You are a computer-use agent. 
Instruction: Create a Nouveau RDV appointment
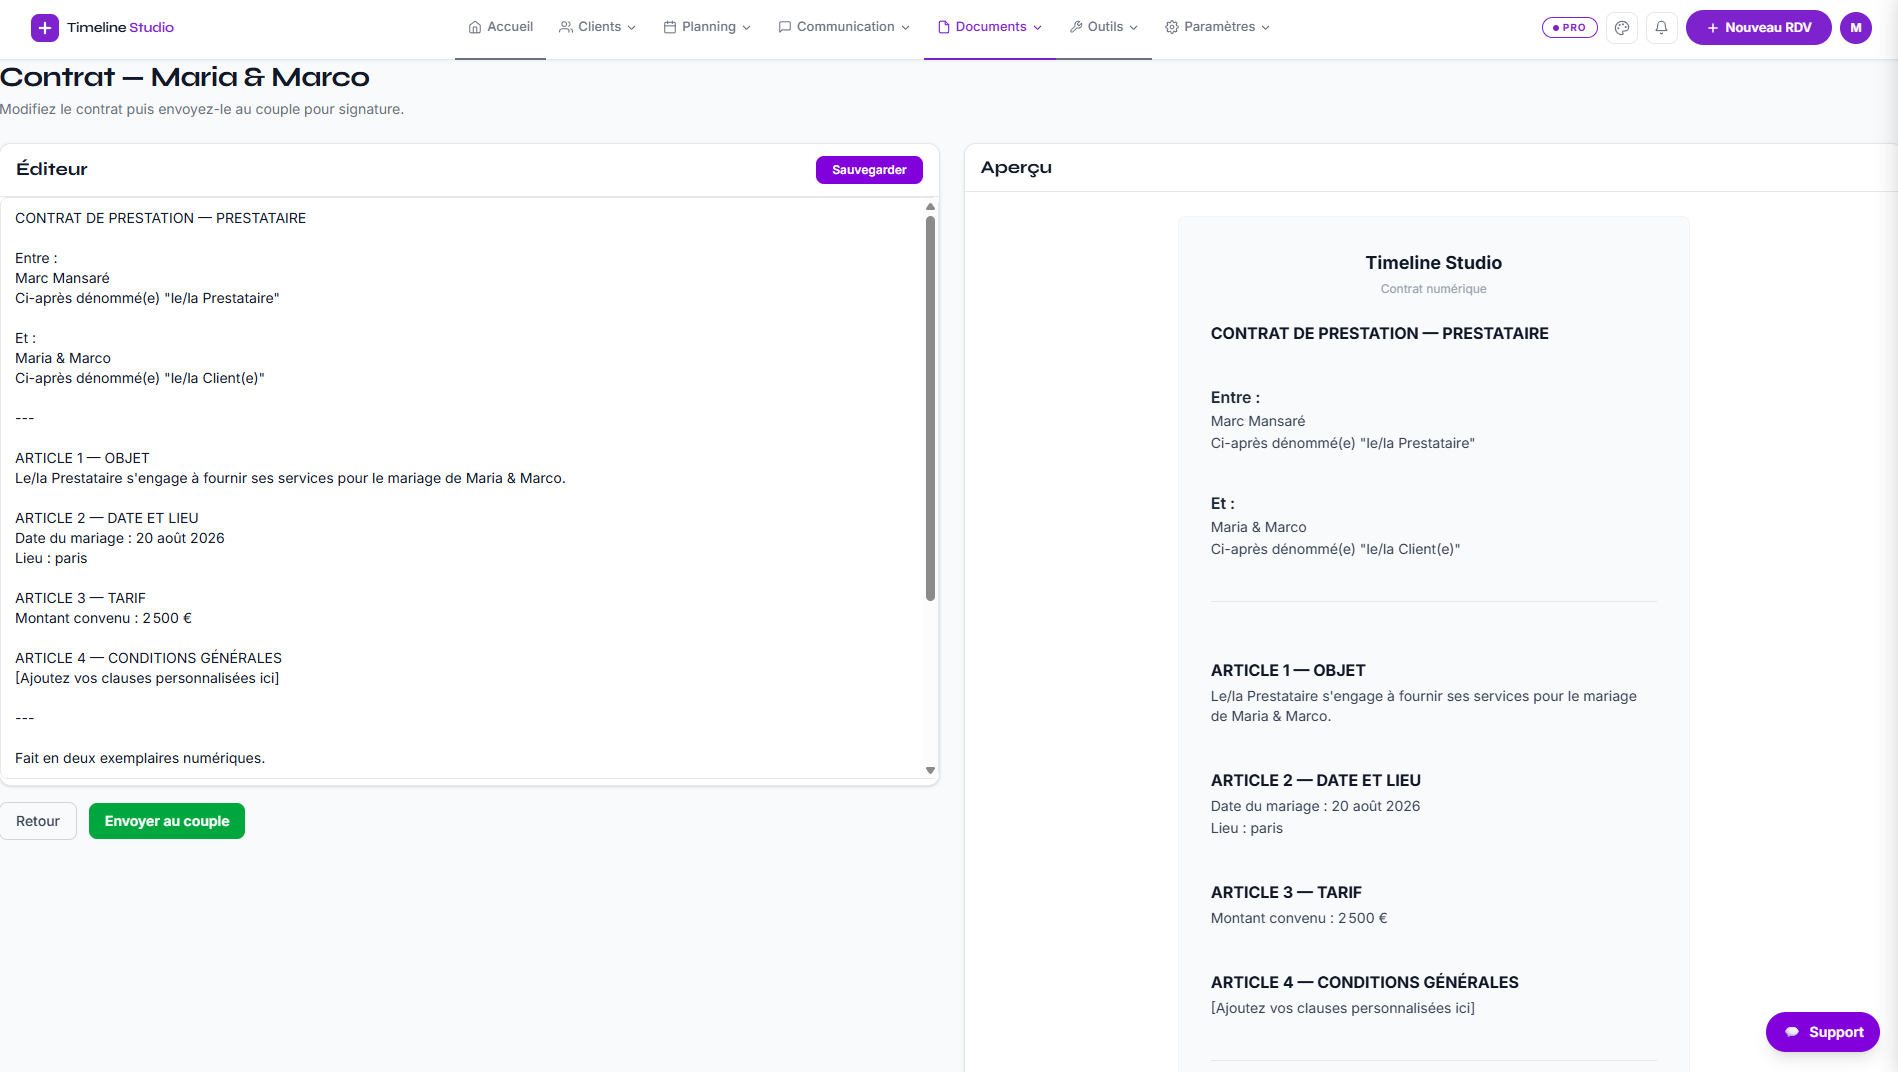(x=1758, y=28)
